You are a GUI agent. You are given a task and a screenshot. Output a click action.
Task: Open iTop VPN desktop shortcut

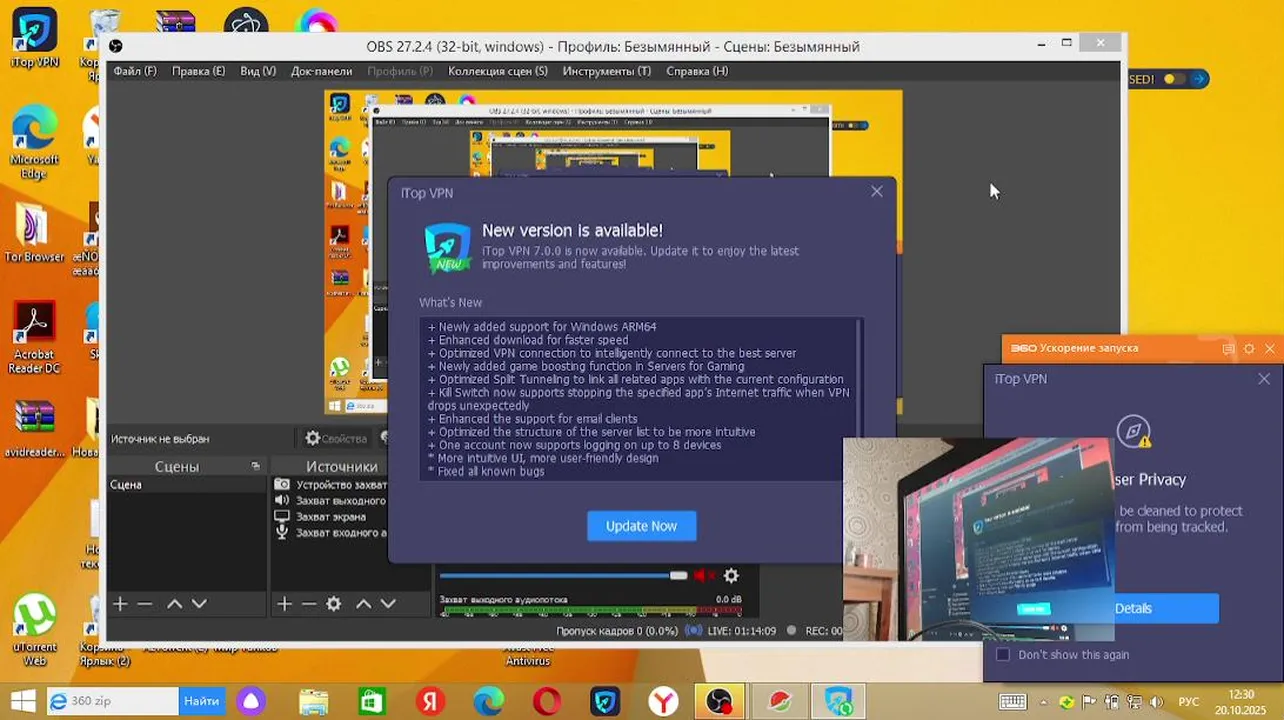click(x=34, y=36)
